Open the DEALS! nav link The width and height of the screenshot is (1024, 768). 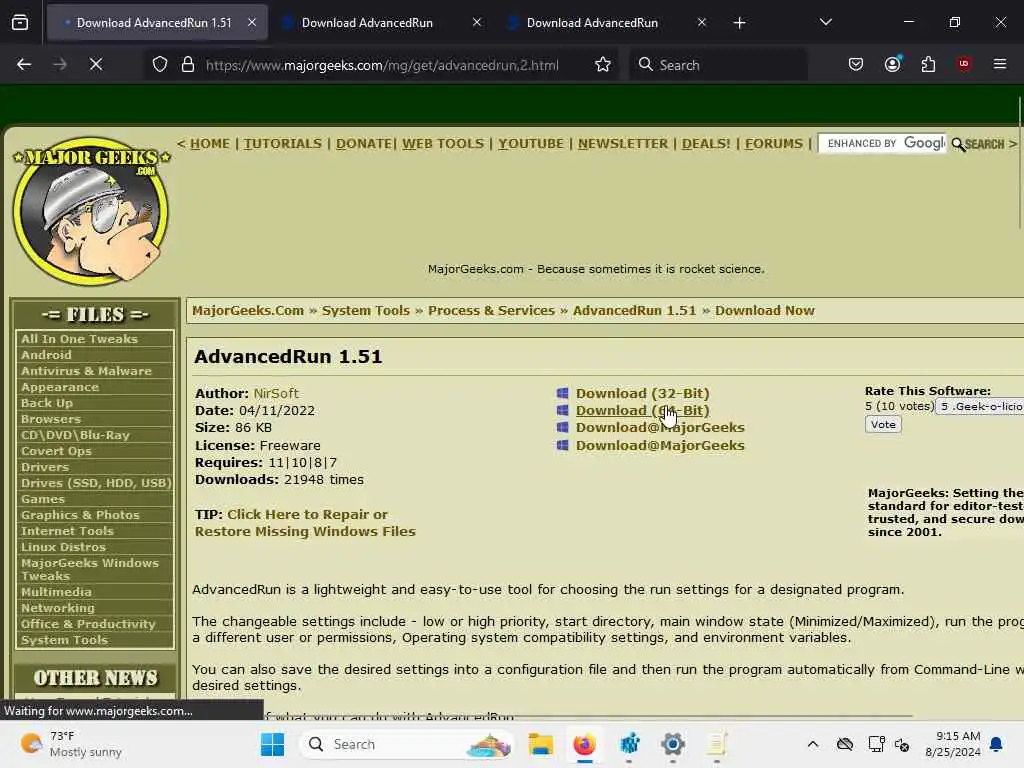click(x=706, y=143)
